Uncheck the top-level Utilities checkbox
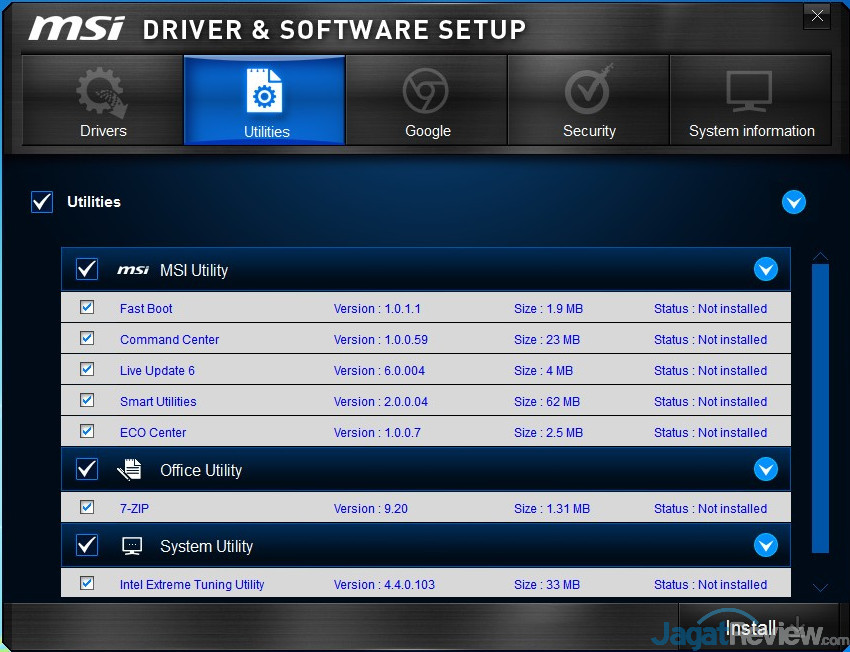 coord(42,202)
